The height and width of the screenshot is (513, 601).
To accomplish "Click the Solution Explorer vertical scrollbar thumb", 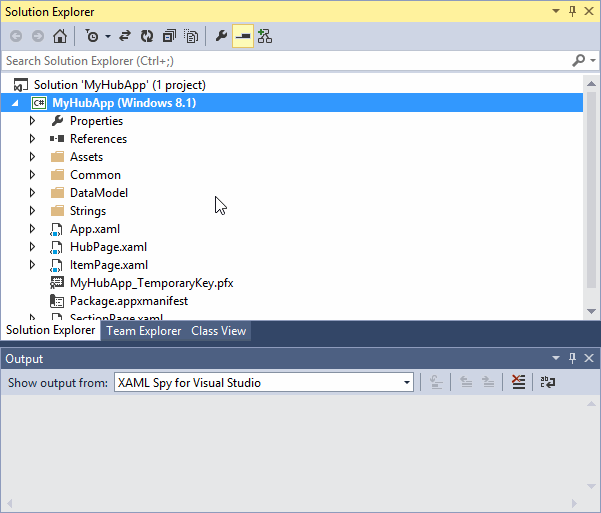I will (x=591, y=189).
